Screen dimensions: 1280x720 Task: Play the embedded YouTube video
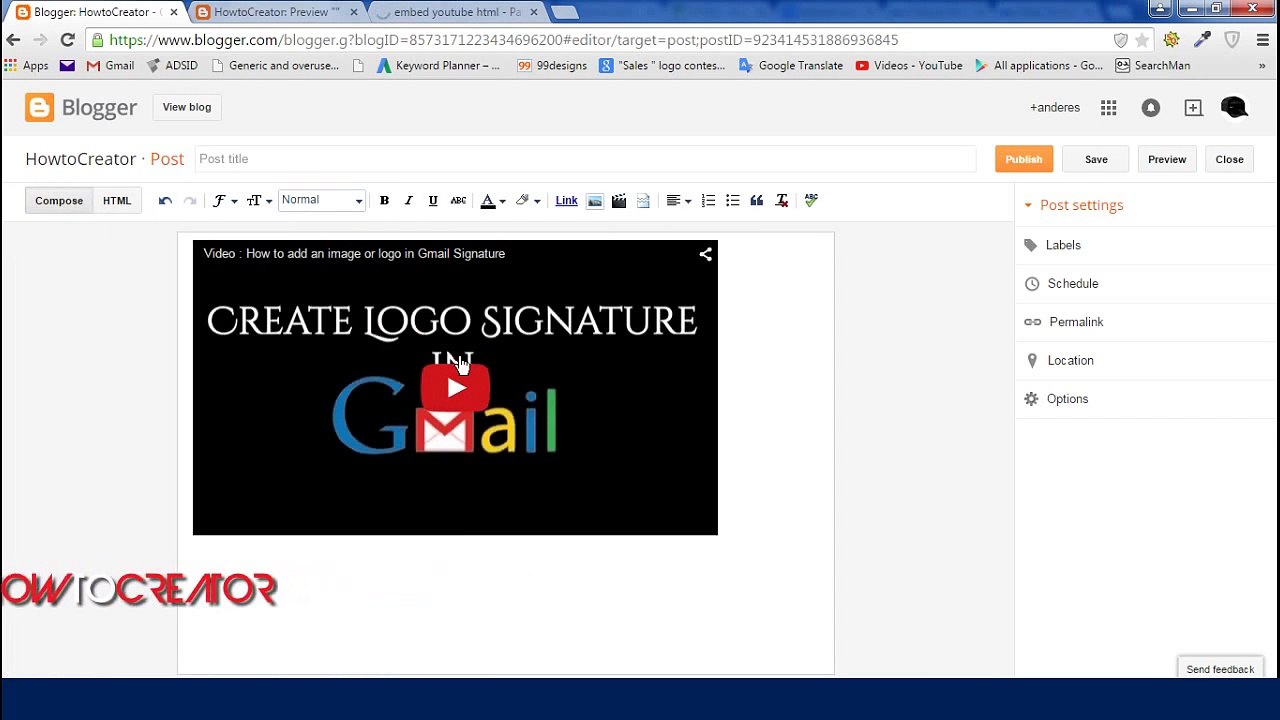(x=455, y=388)
